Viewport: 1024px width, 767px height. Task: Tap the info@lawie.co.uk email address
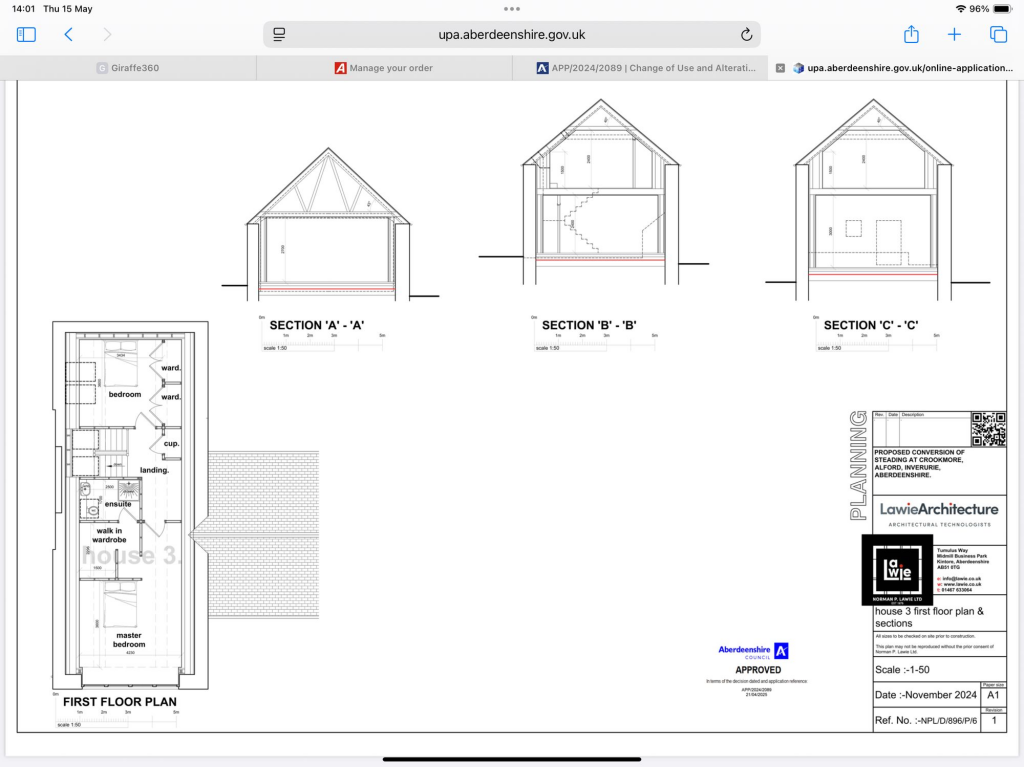tap(961, 578)
